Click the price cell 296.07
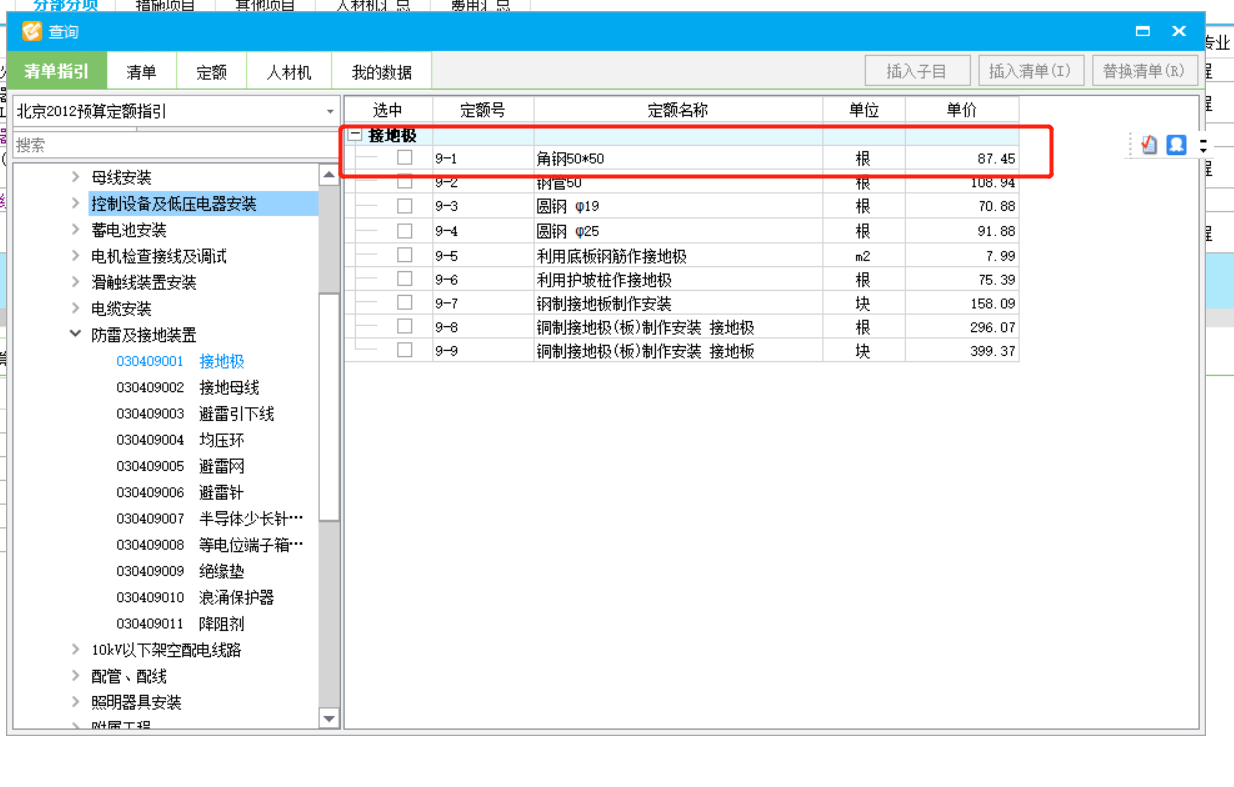This screenshot has width=1234, height=787. point(962,327)
